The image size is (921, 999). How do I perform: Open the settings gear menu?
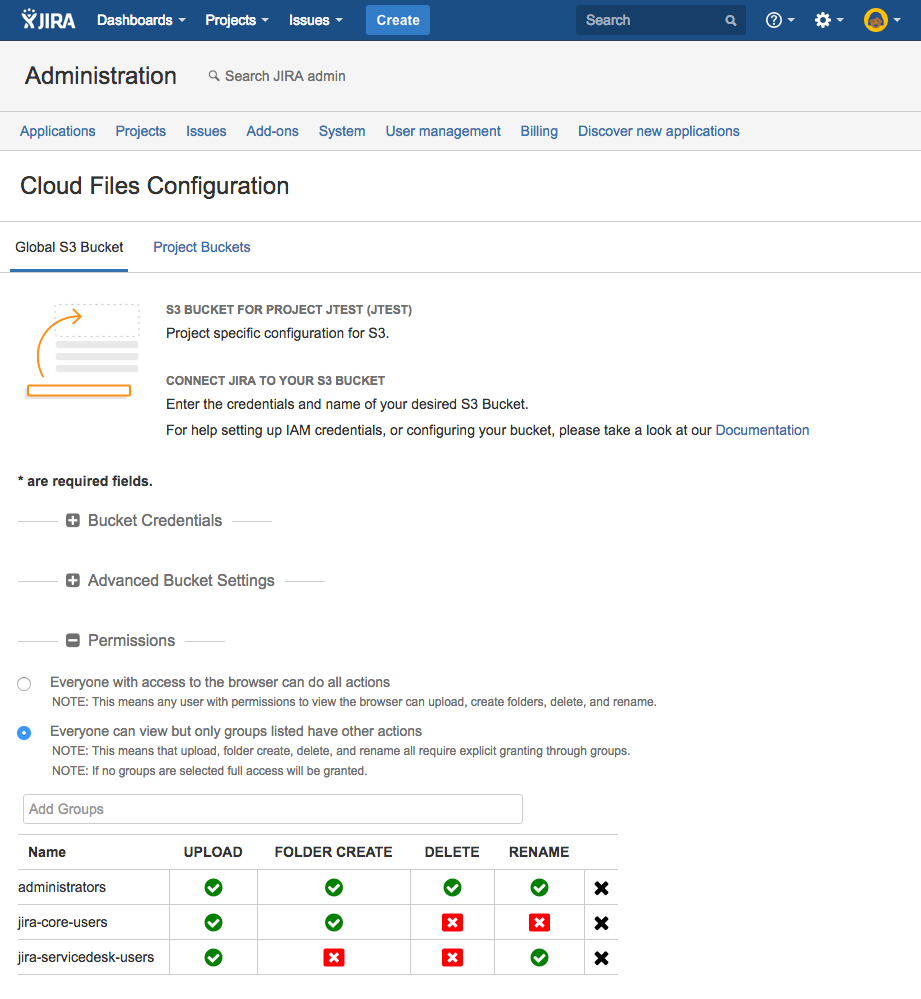coord(829,20)
